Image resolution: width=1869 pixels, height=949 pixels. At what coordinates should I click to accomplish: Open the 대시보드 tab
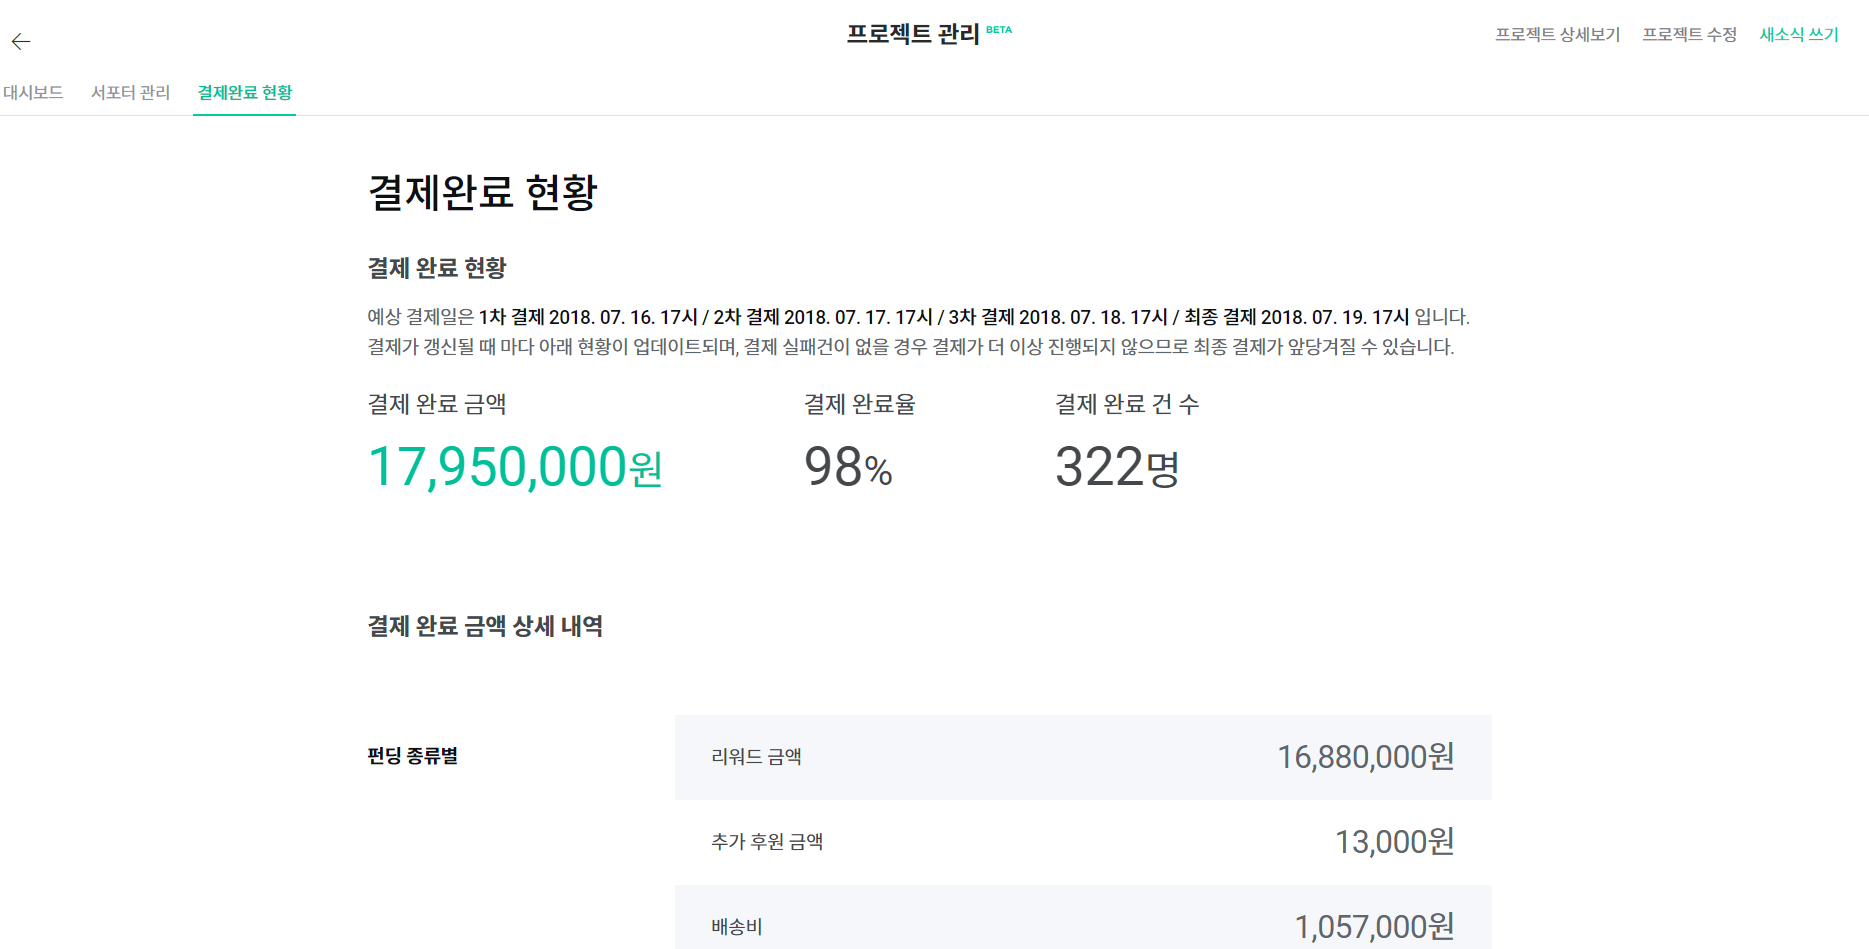tap(33, 92)
